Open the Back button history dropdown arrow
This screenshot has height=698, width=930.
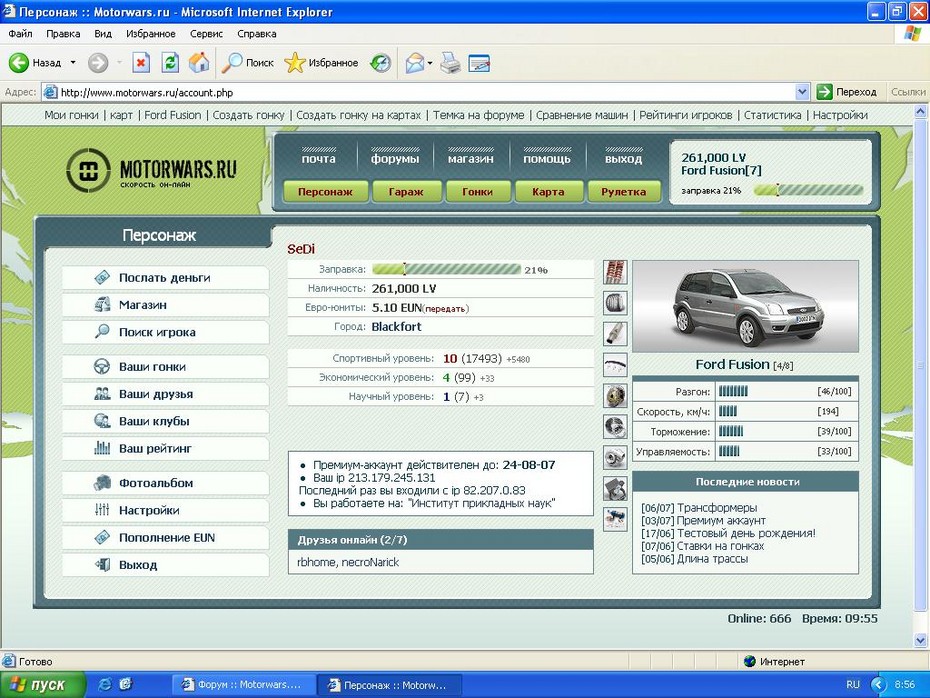pos(73,62)
